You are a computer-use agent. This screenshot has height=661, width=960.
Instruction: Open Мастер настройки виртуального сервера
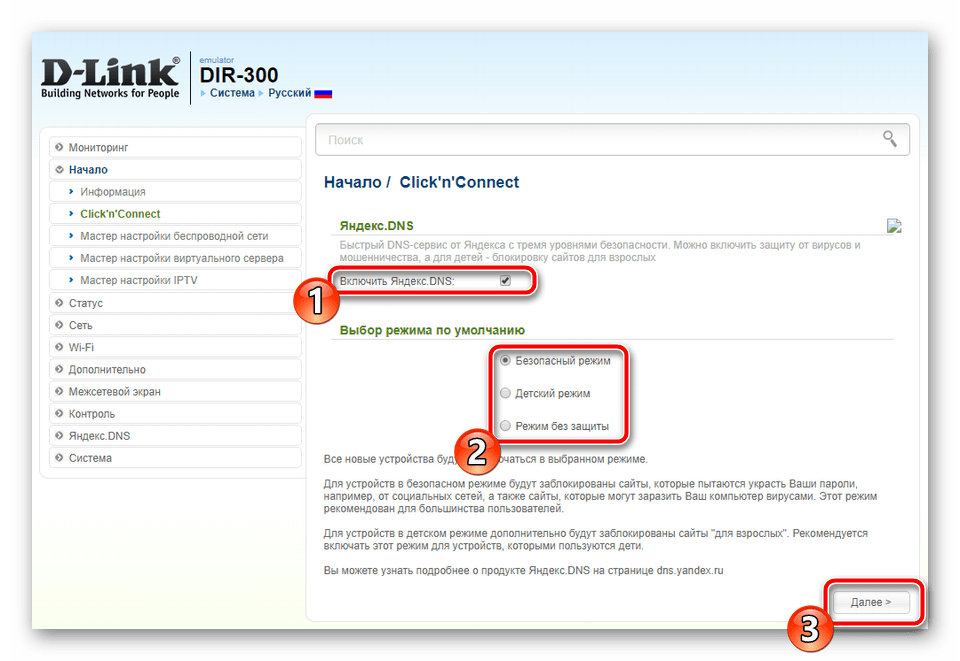(175, 258)
